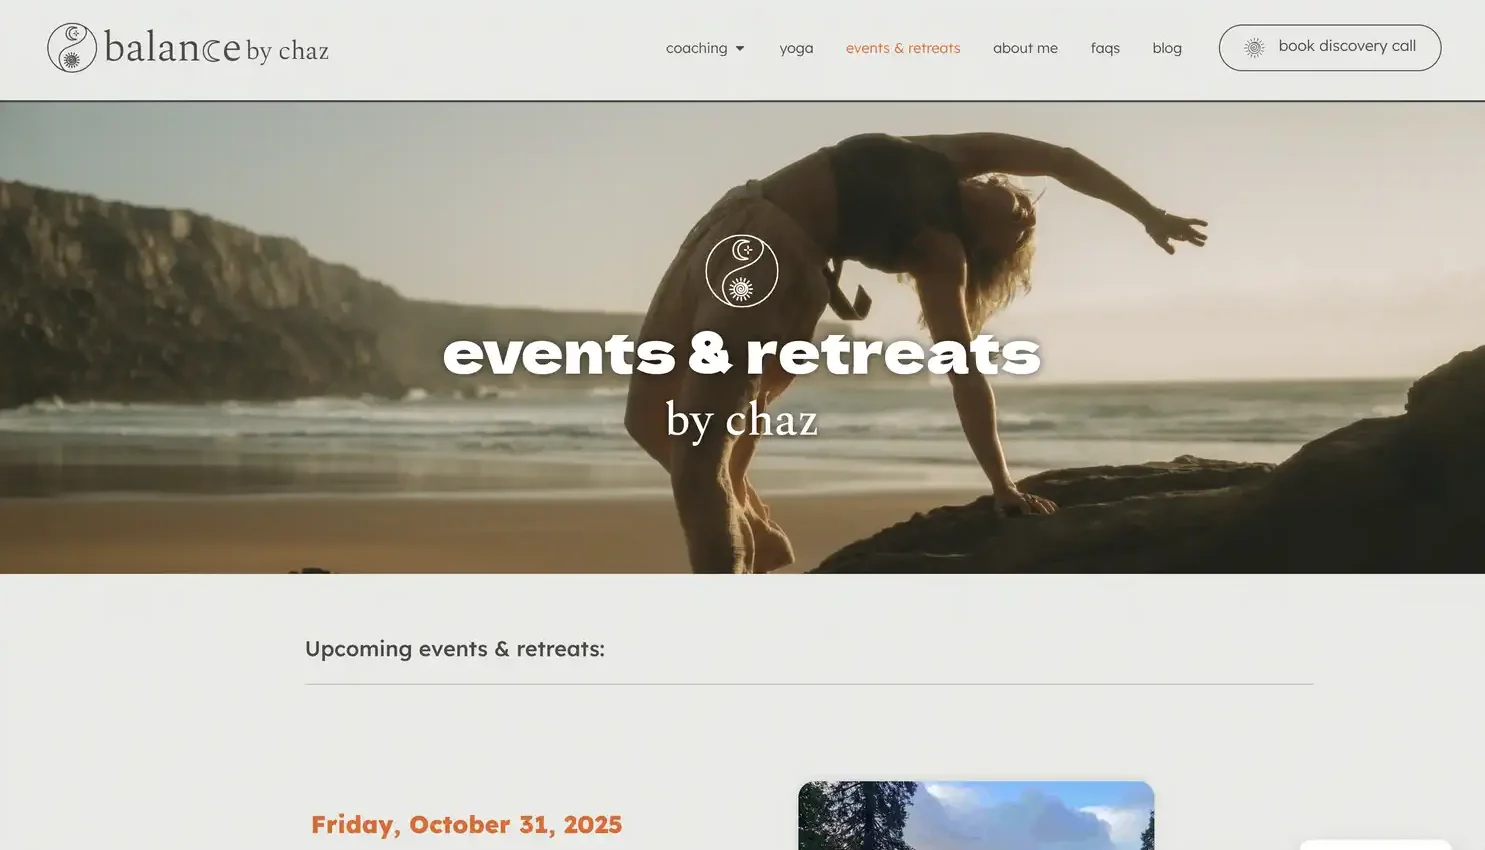Visit the faqs page
This screenshot has width=1485, height=850.
click(1105, 48)
